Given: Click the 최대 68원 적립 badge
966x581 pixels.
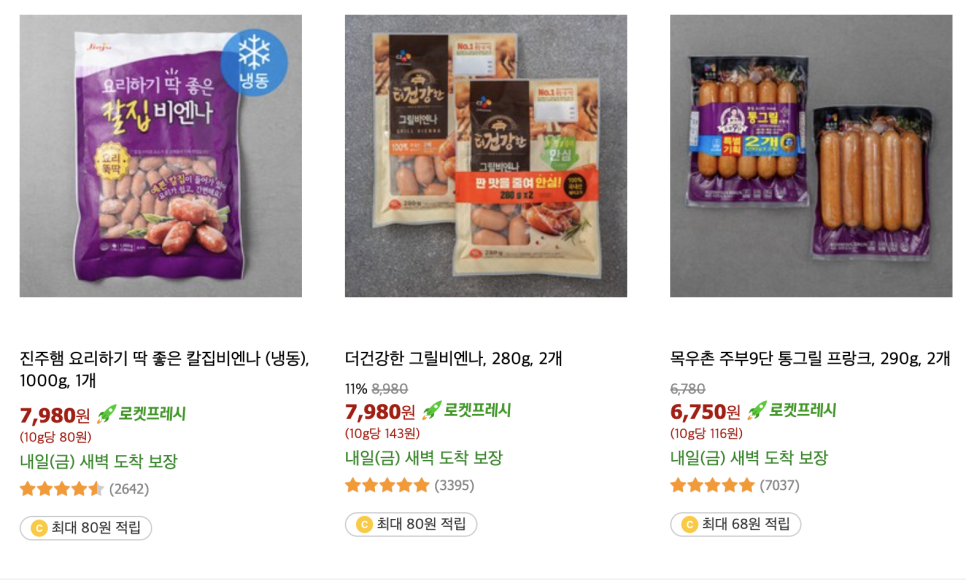Looking at the screenshot, I should (x=736, y=524).
